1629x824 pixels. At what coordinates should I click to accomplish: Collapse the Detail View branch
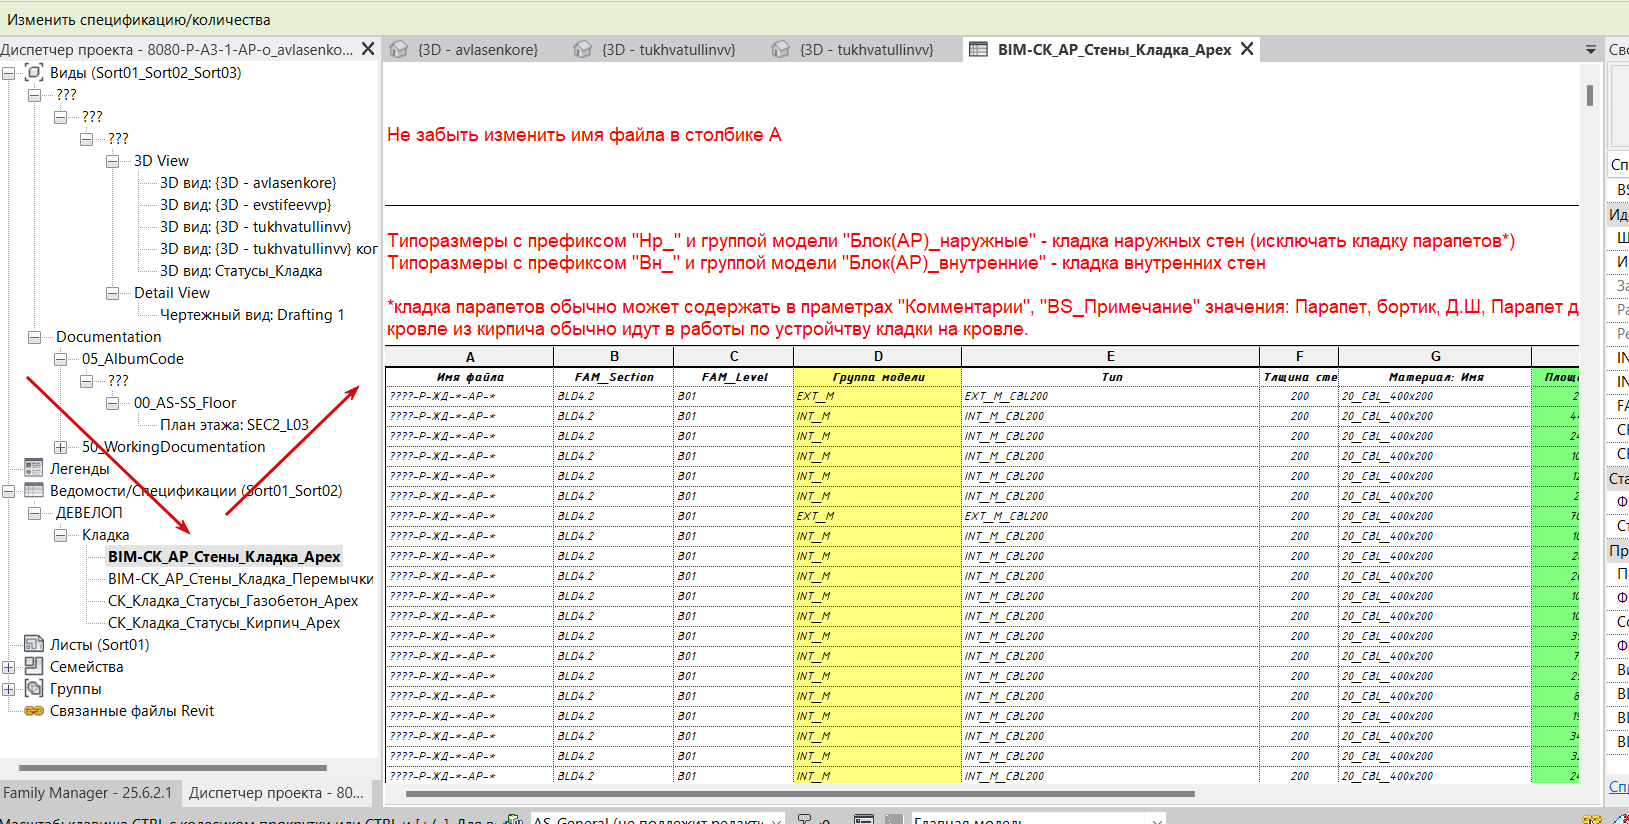[x=113, y=292]
